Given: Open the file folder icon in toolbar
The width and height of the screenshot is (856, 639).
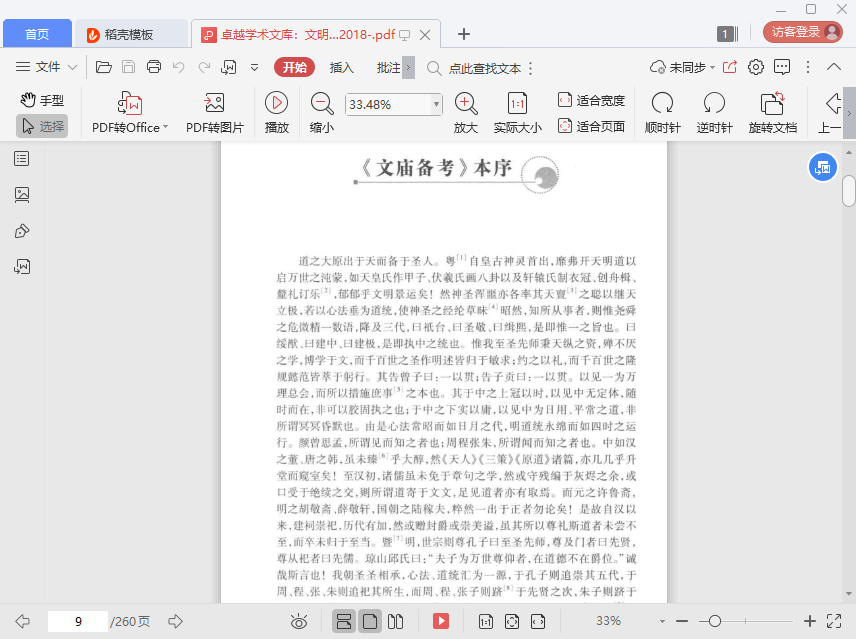Looking at the screenshot, I should [x=104, y=67].
